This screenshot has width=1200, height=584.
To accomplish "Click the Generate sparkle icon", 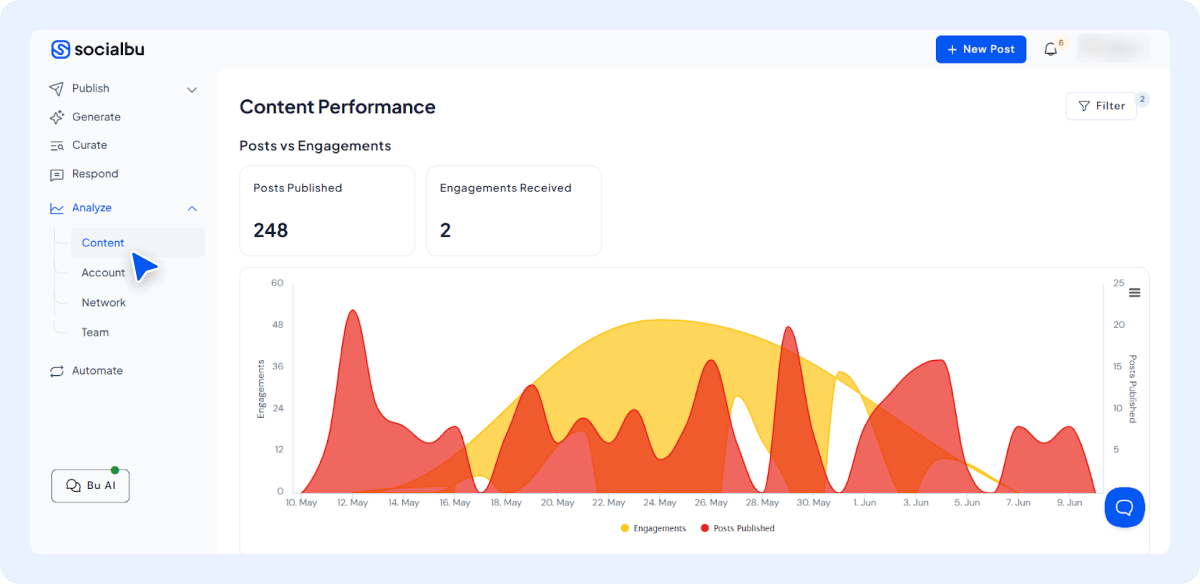I will coord(57,117).
